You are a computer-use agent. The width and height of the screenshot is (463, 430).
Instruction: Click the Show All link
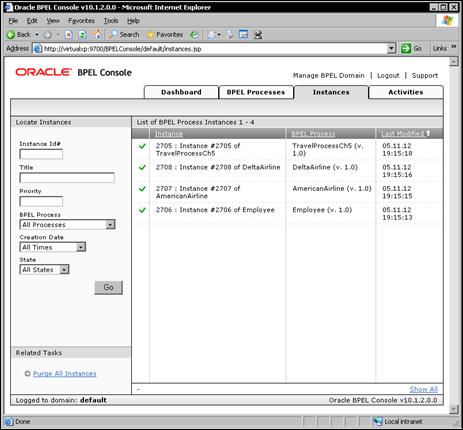tap(424, 389)
